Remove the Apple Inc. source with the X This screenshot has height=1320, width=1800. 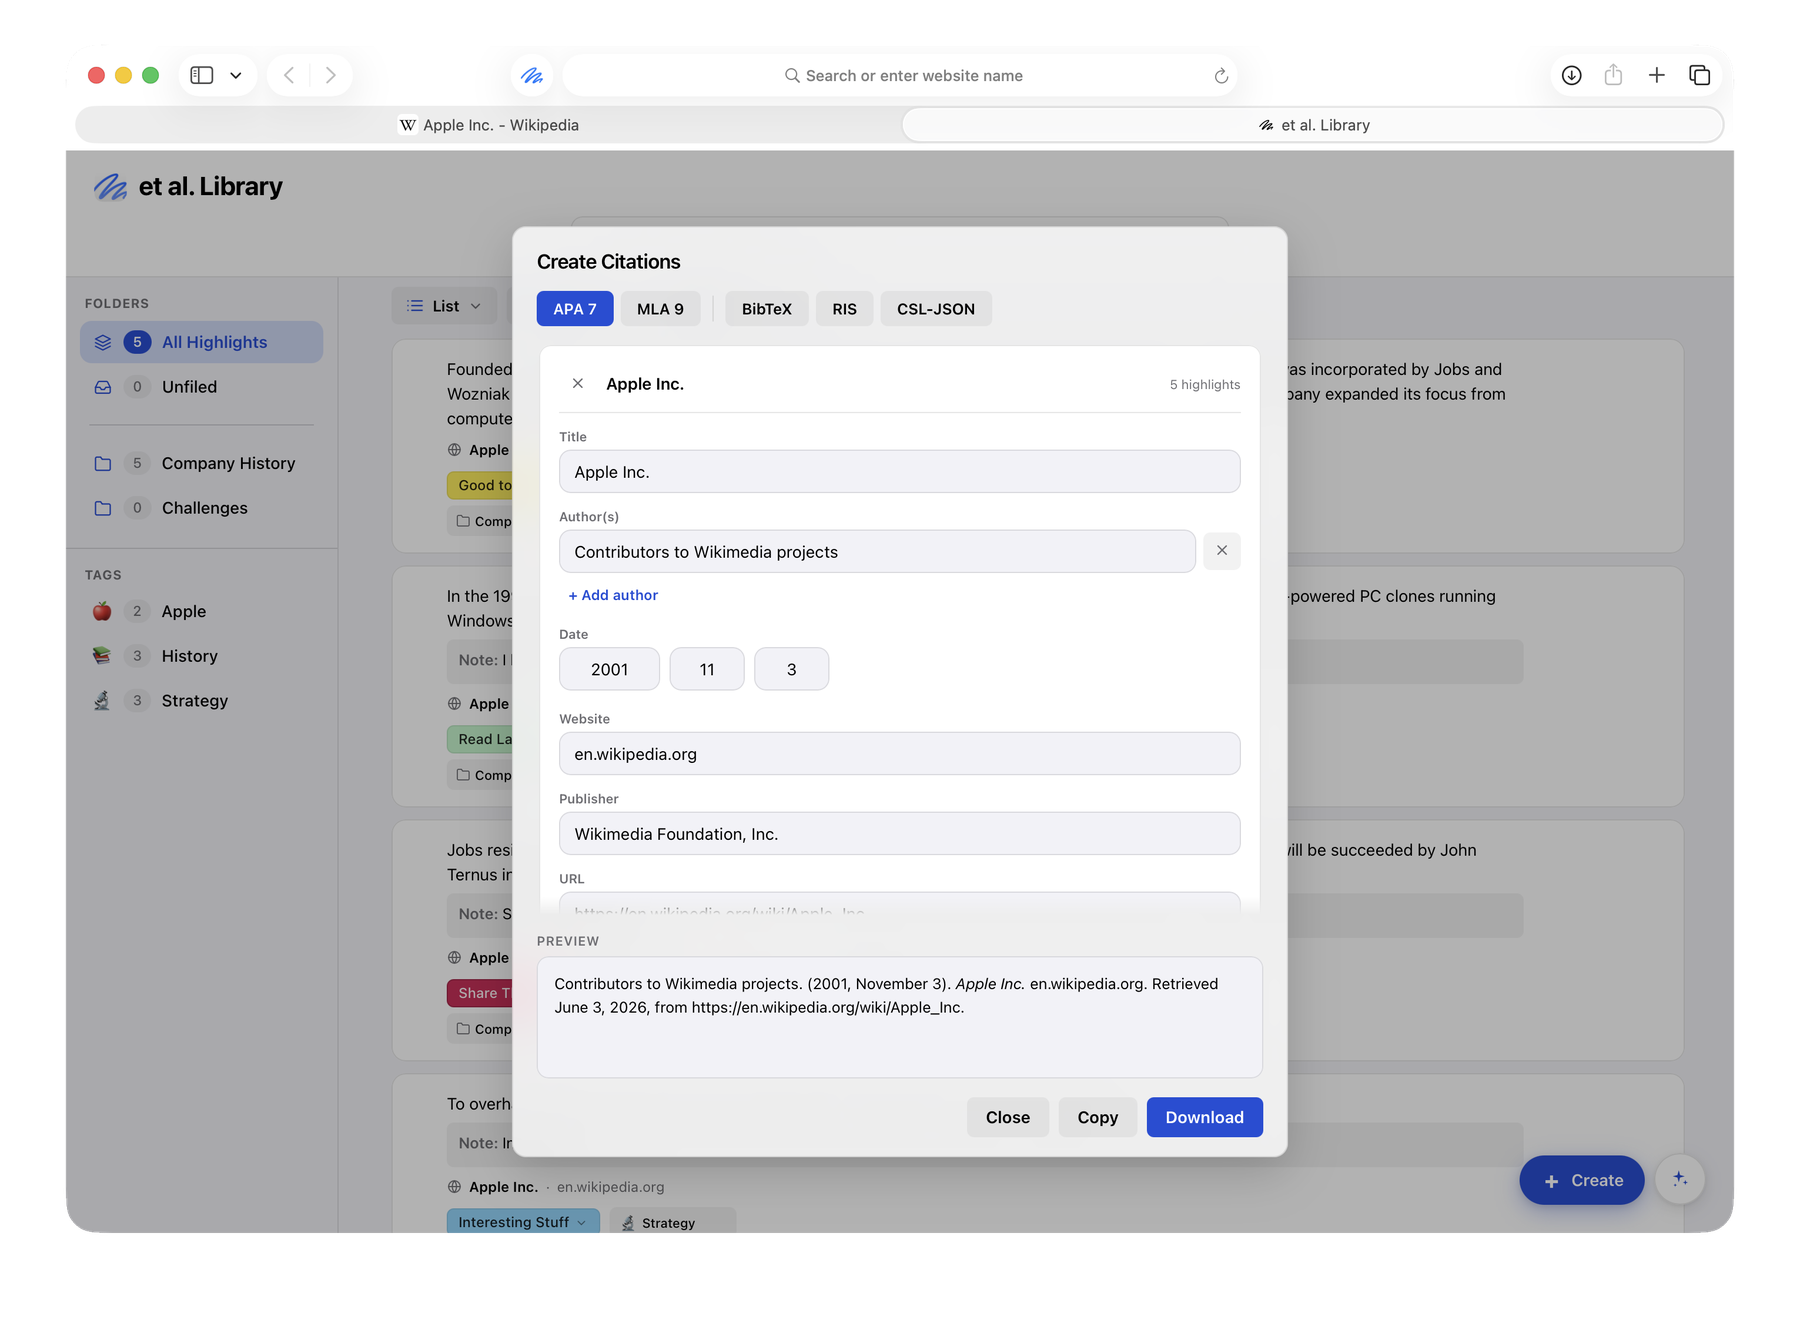[578, 384]
